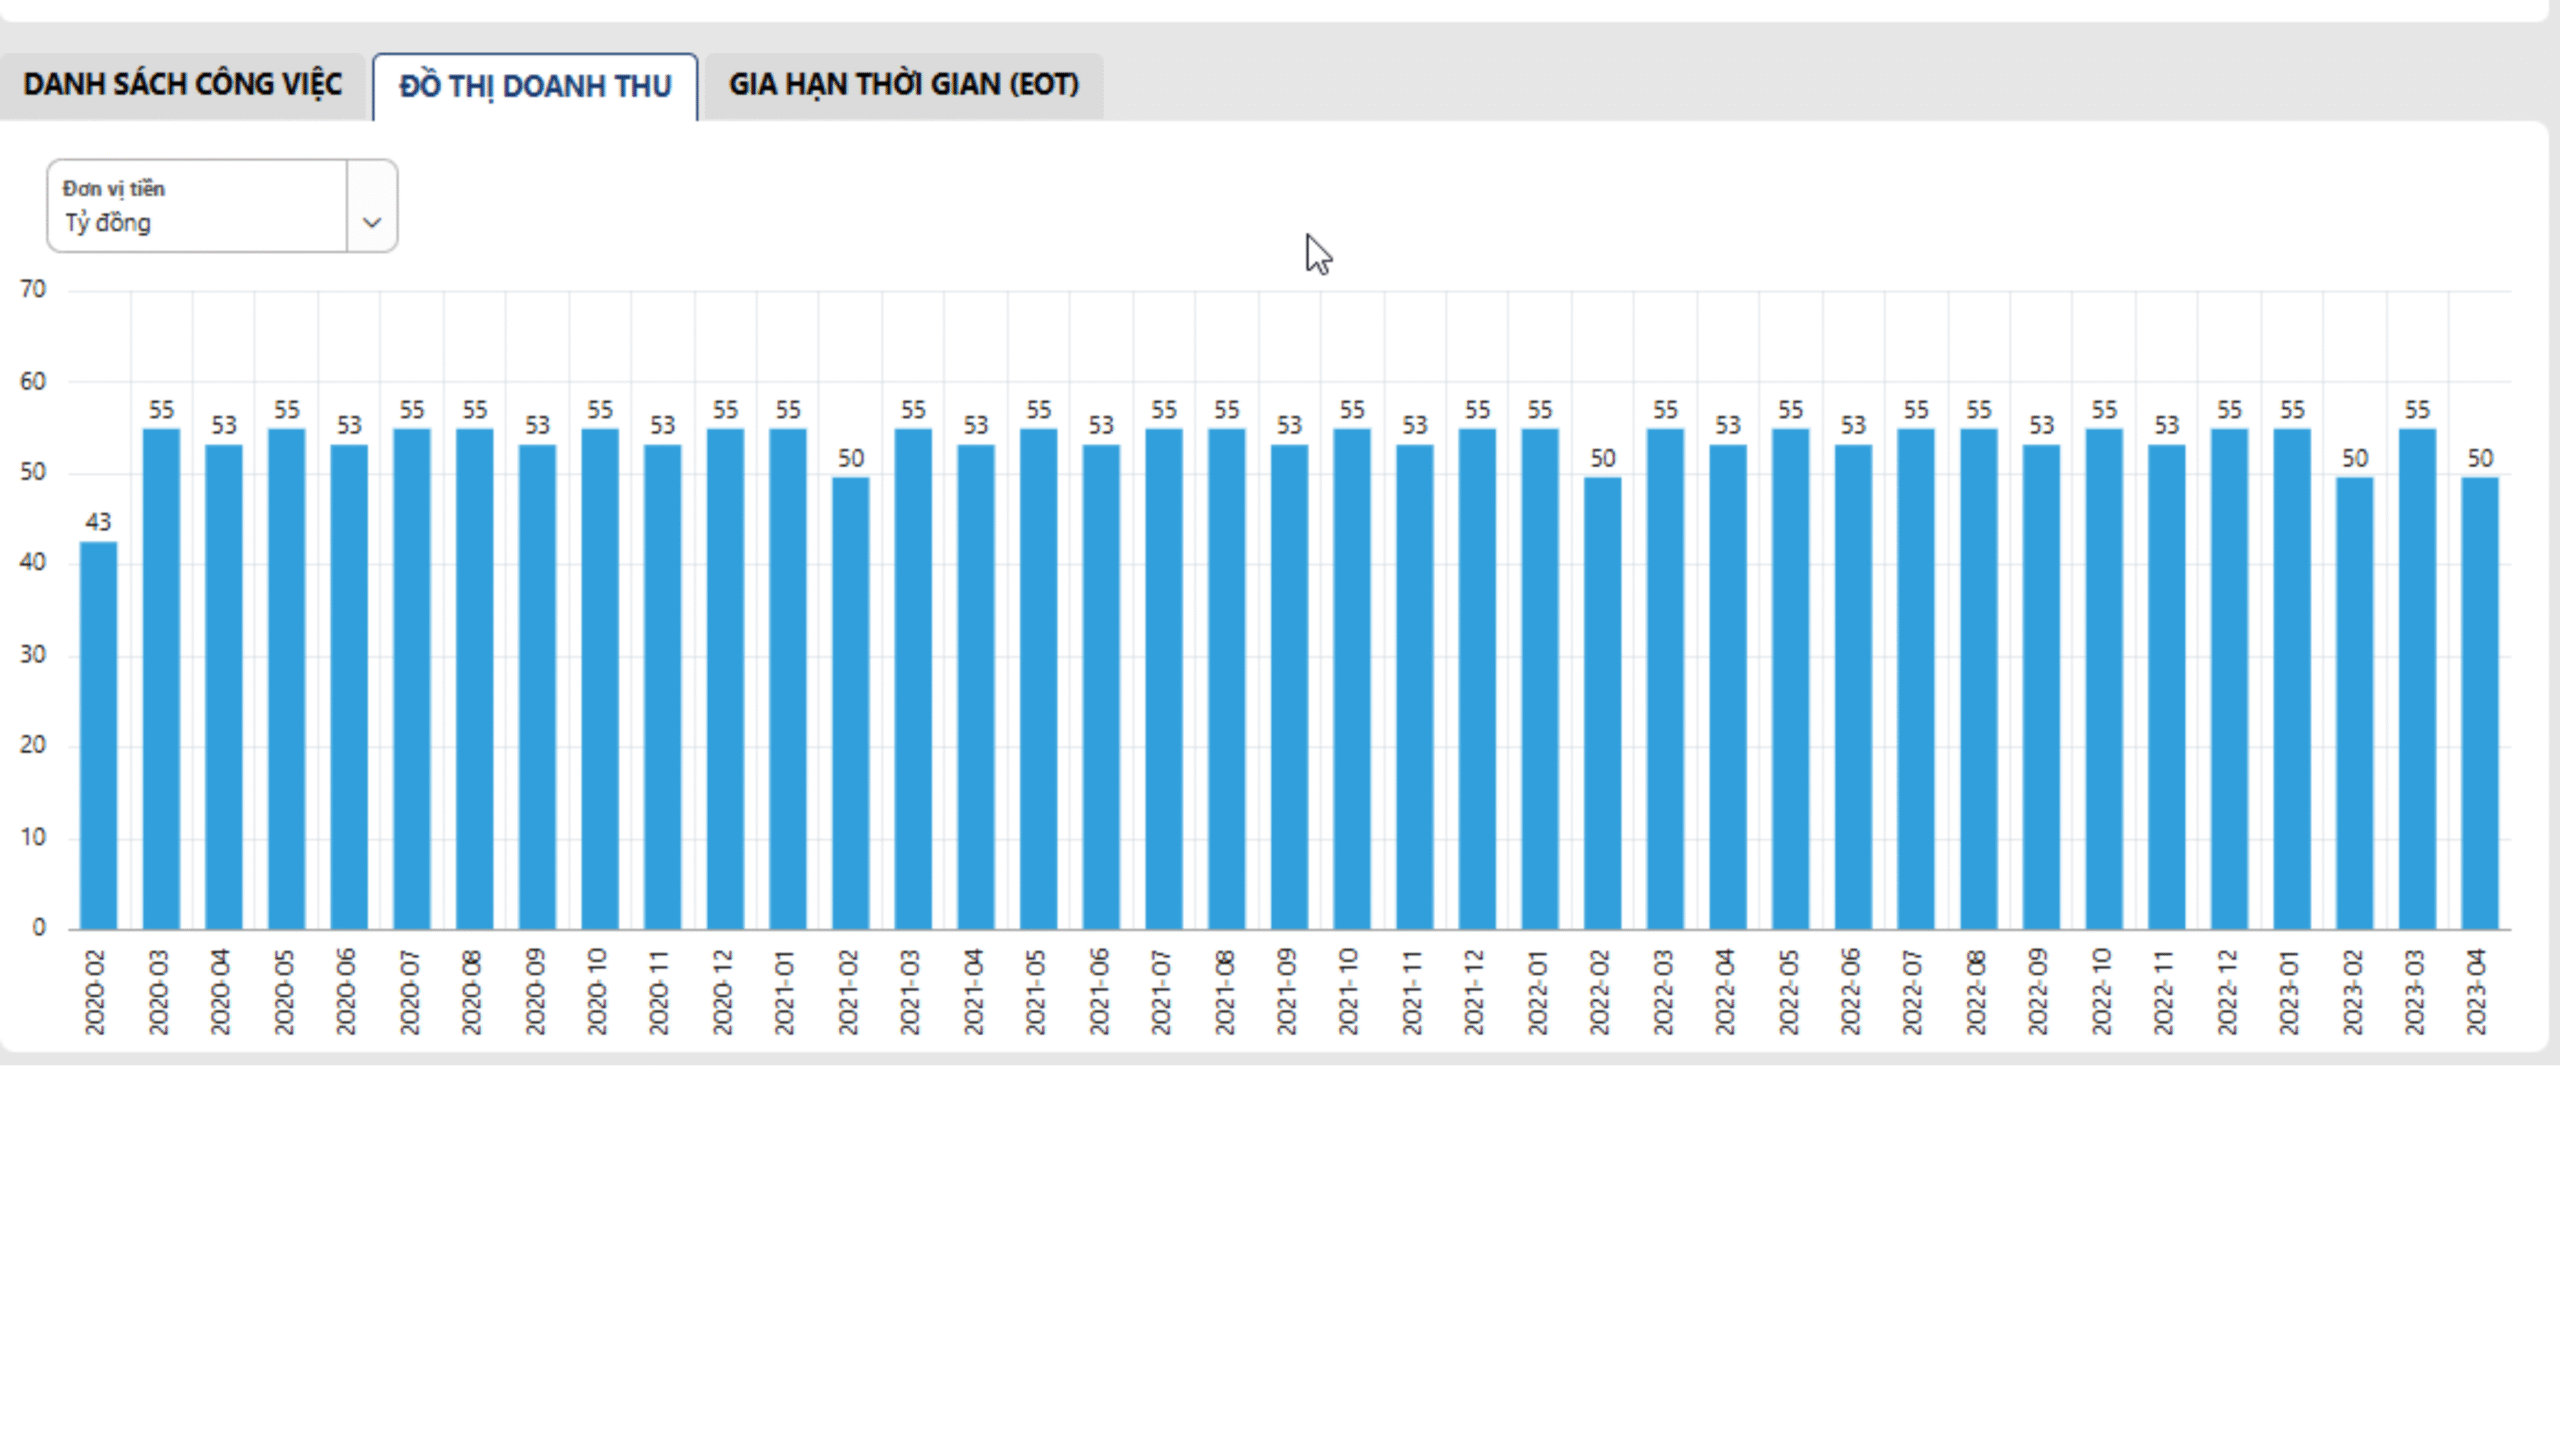This screenshot has width=2560, height=1440.
Task: Click the 43 data label above first bar
Action: point(98,522)
